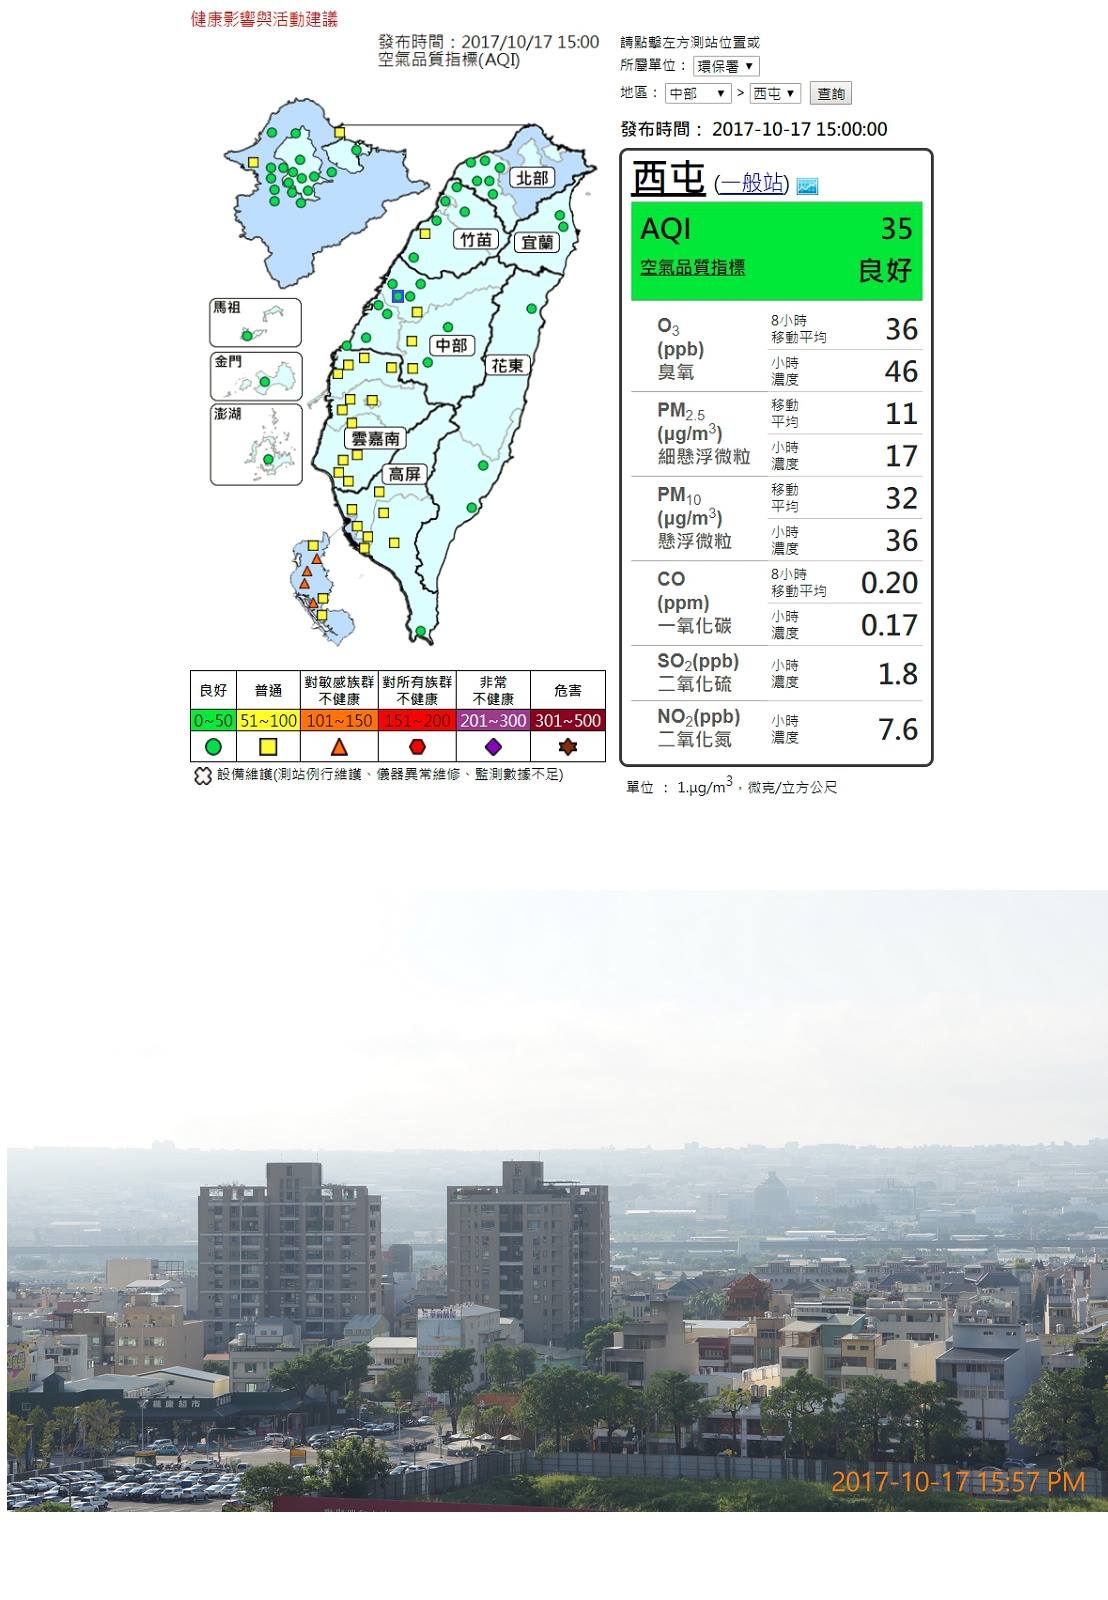
Task: Select the 北部 region label on map
Action: pos(531,178)
